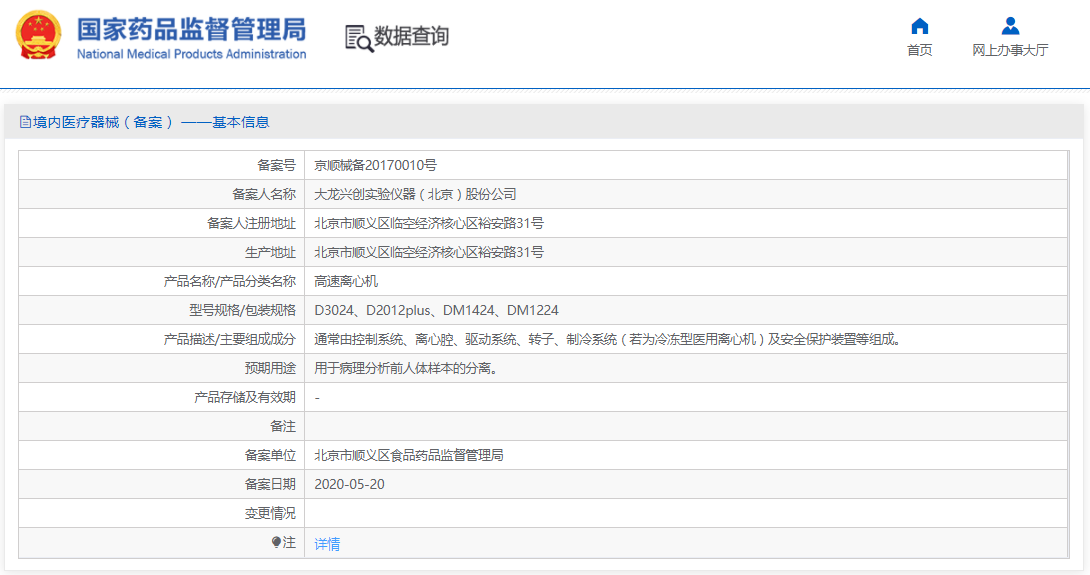Select the 备案人注册地址 label
The width and height of the screenshot is (1090, 575).
click(252, 223)
